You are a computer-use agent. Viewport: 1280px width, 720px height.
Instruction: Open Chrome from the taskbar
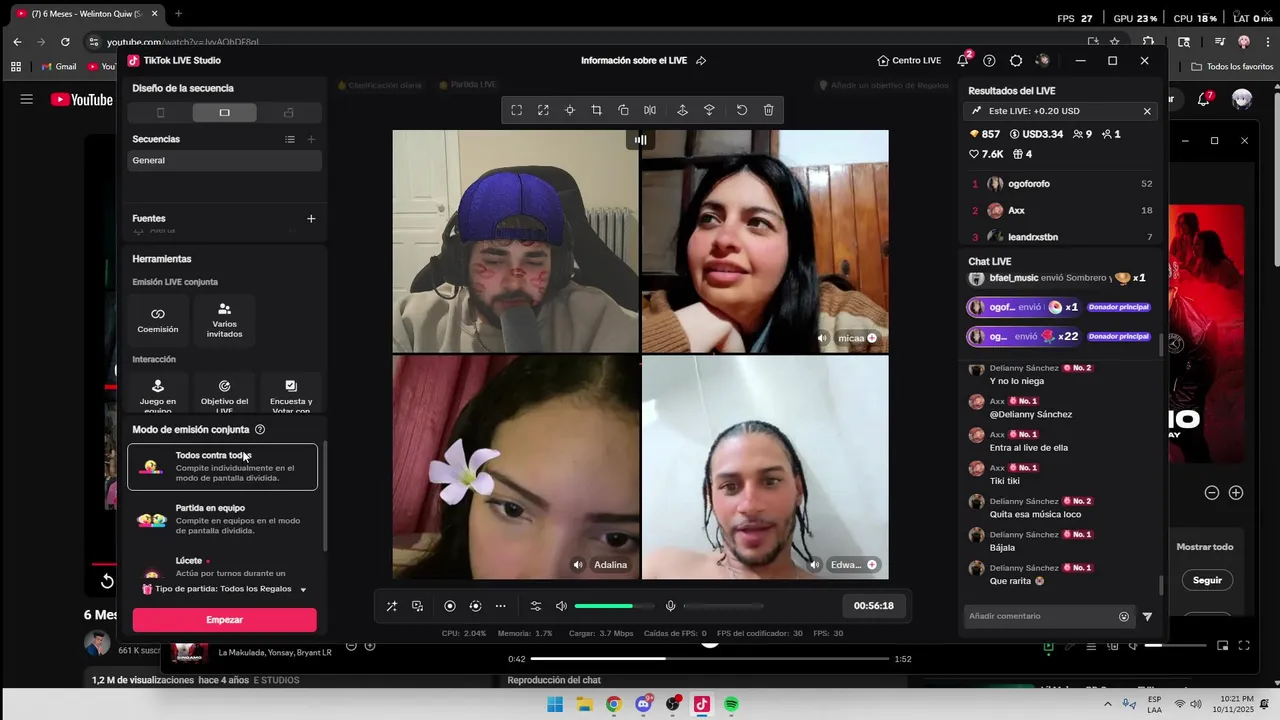click(x=613, y=704)
